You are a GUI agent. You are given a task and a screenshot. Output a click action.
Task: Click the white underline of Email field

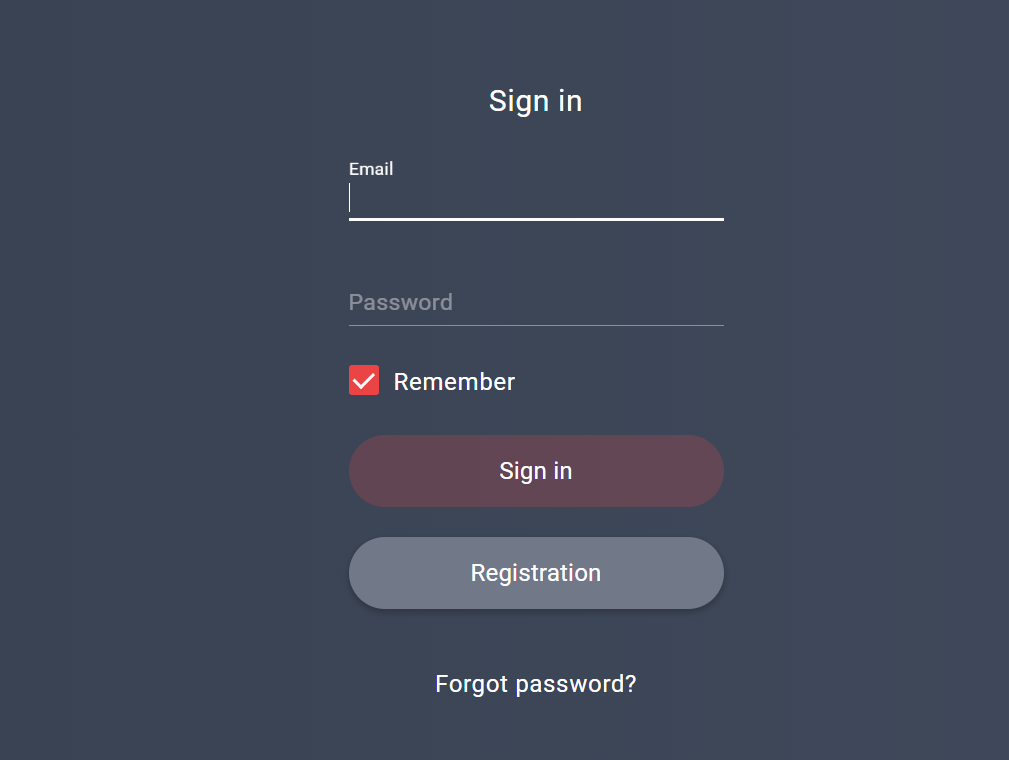point(536,219)
